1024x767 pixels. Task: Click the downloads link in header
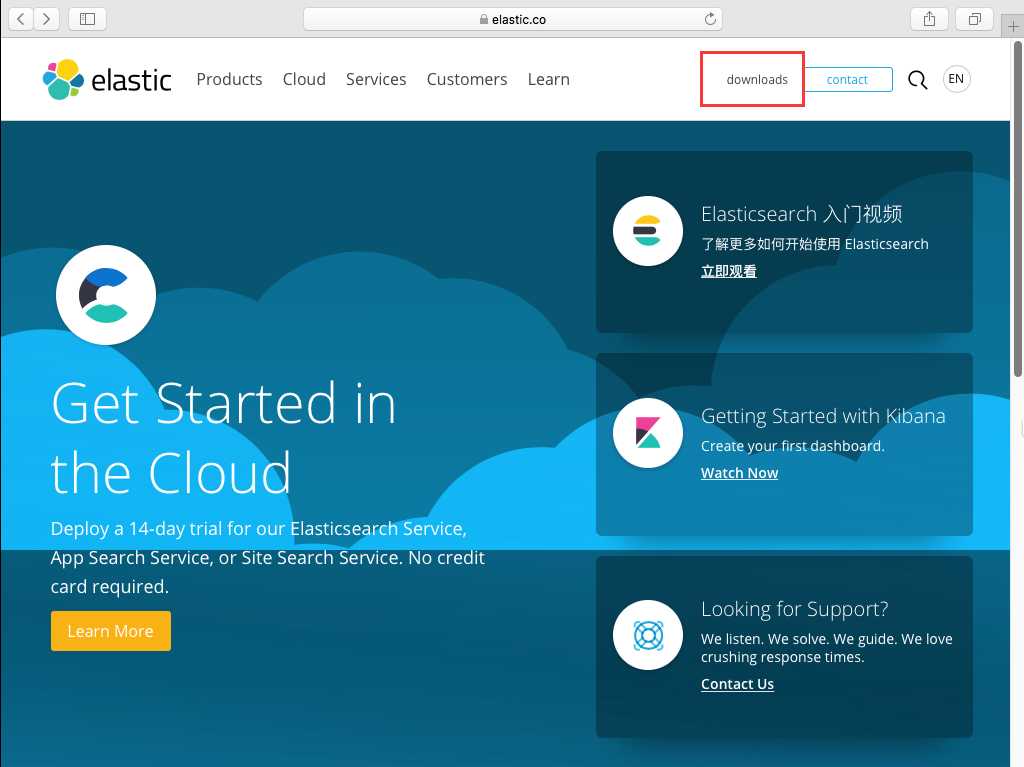pos(757,80)
